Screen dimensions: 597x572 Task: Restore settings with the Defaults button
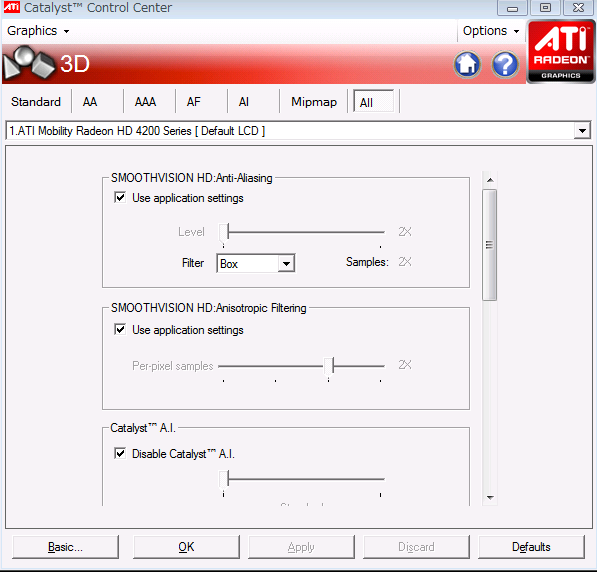pyautogui.click(x=531, y=547)
